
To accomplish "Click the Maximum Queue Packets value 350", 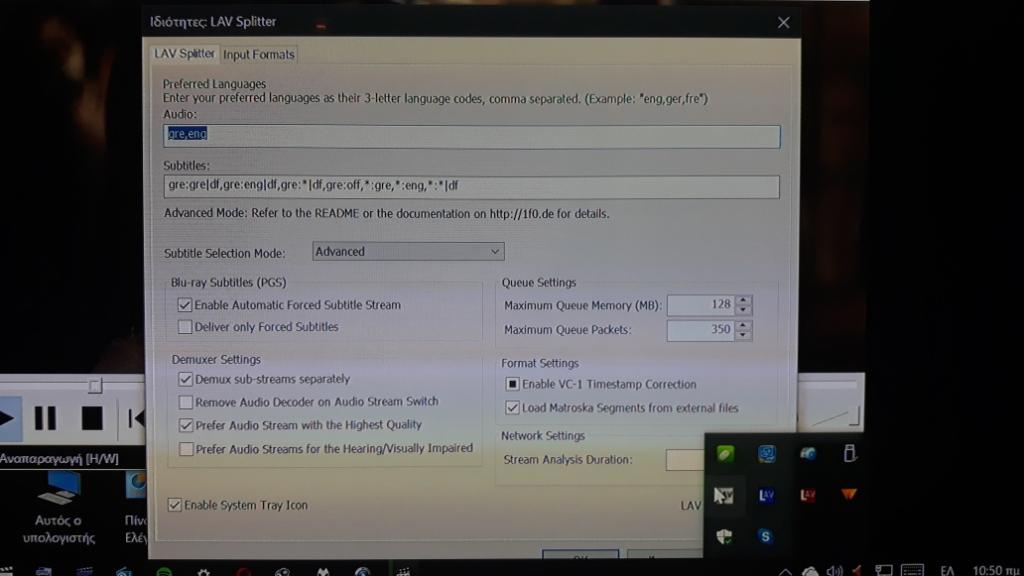I will click(701, 330).
